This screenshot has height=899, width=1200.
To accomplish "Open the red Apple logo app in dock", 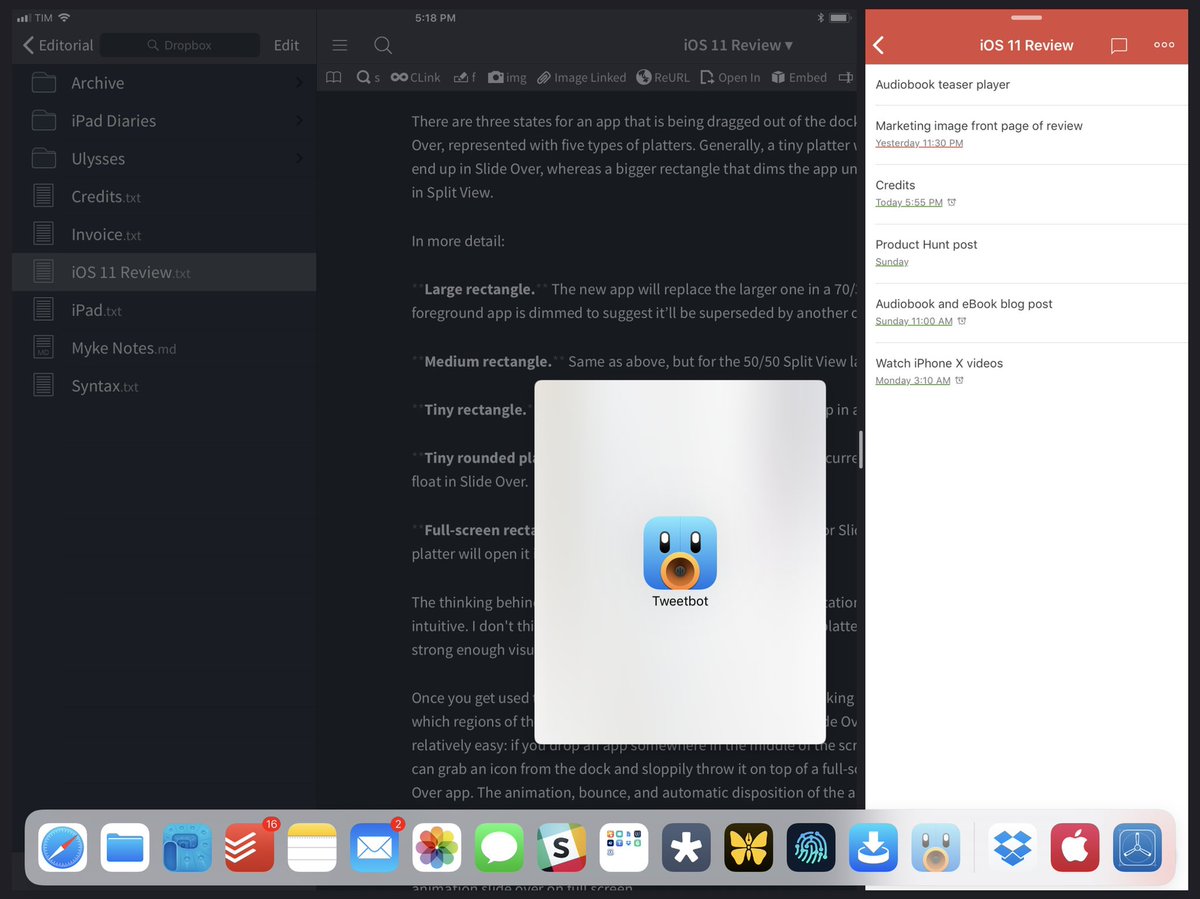I will (1075, 848).
